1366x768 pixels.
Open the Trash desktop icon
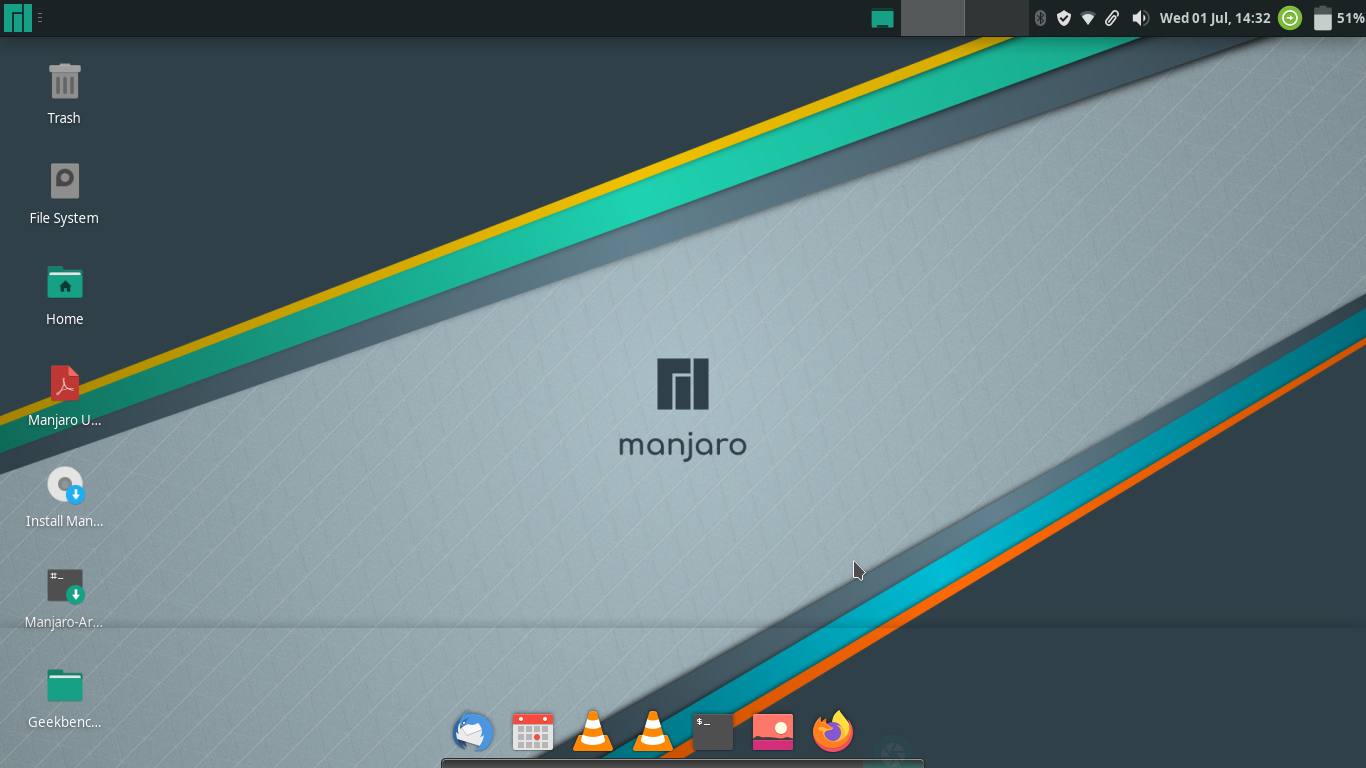(x=64, y=94)
